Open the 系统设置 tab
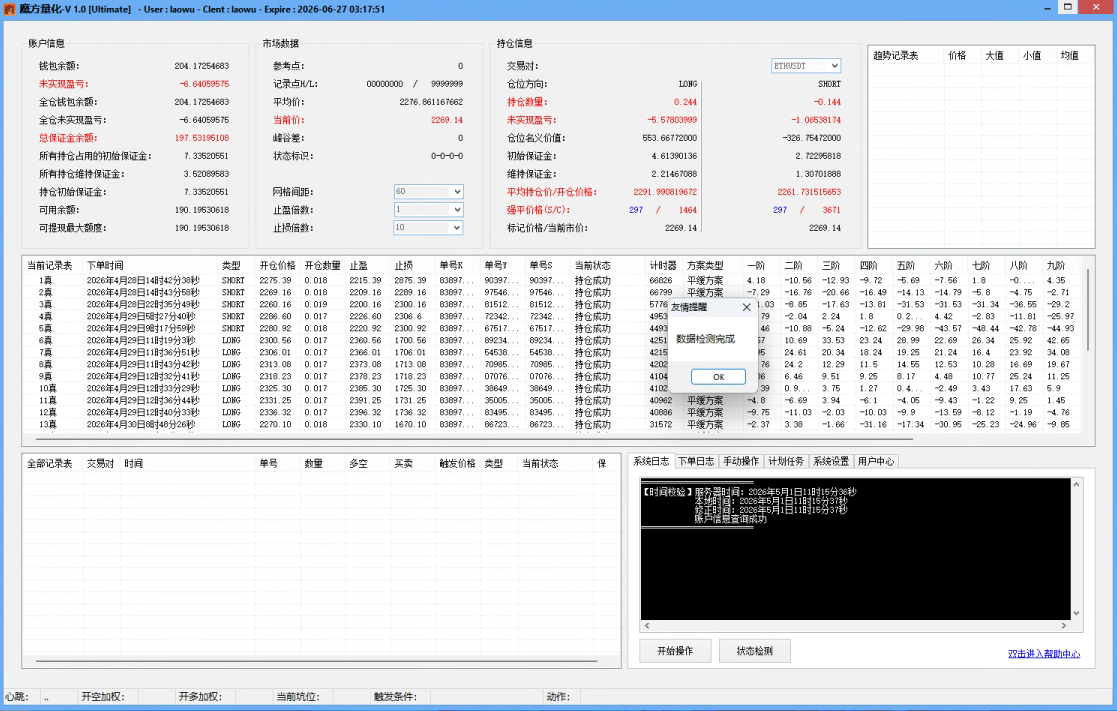This screenshot has width=1117, height=711. 831,461
